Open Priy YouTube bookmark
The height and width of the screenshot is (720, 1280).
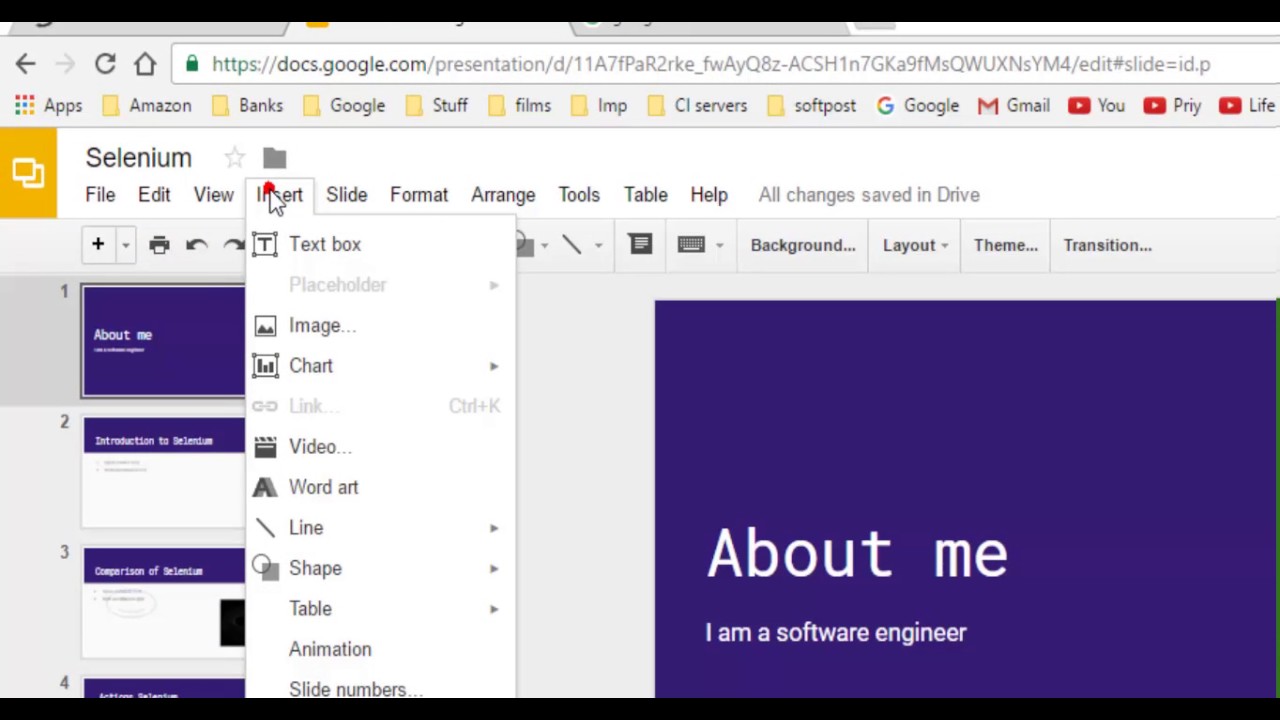[1172, 105]
